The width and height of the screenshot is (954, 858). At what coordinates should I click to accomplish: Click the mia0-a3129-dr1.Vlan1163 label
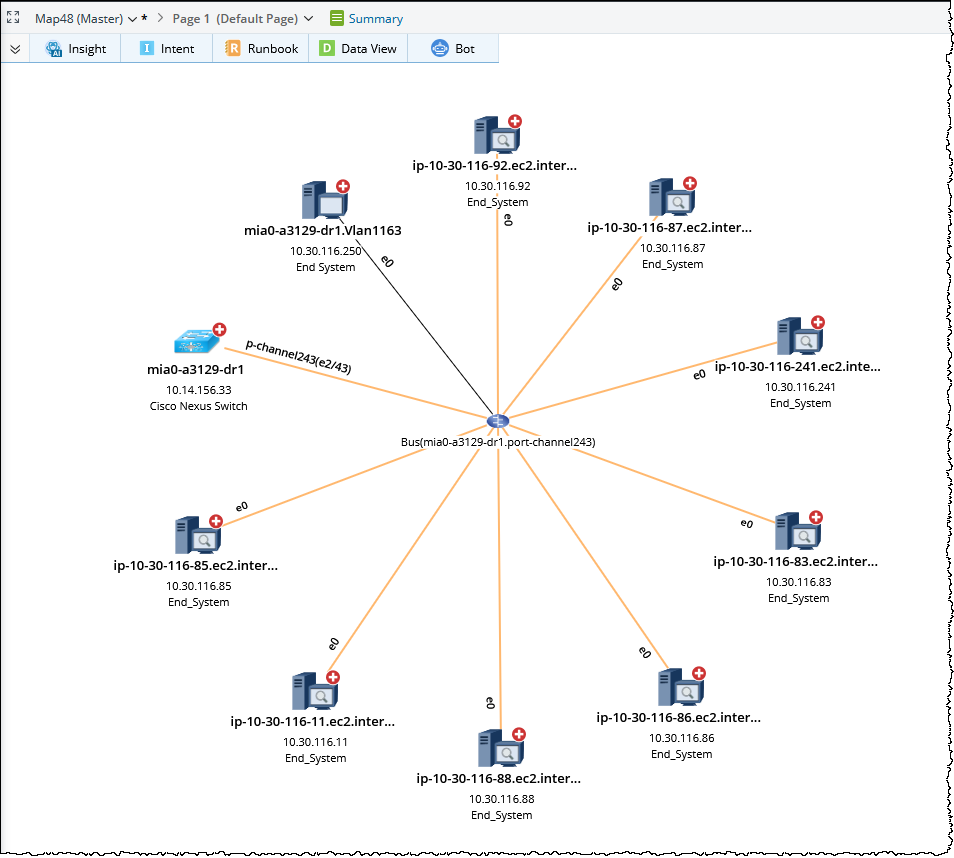pyautogui.click(x=322, y=231)
